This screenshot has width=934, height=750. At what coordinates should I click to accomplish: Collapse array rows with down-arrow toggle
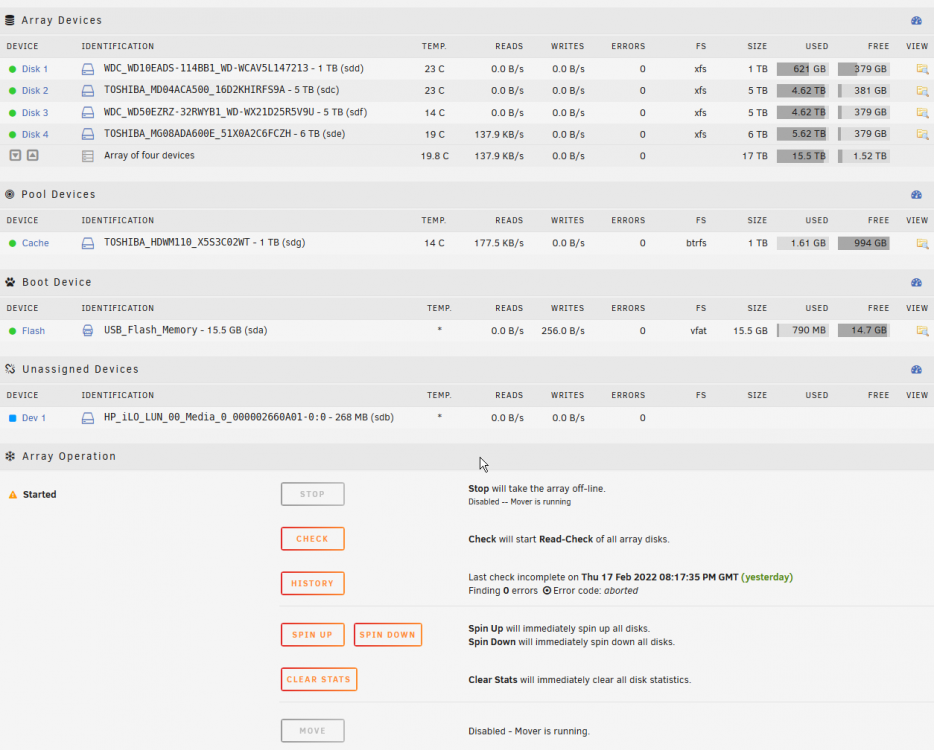click(15, 155)
